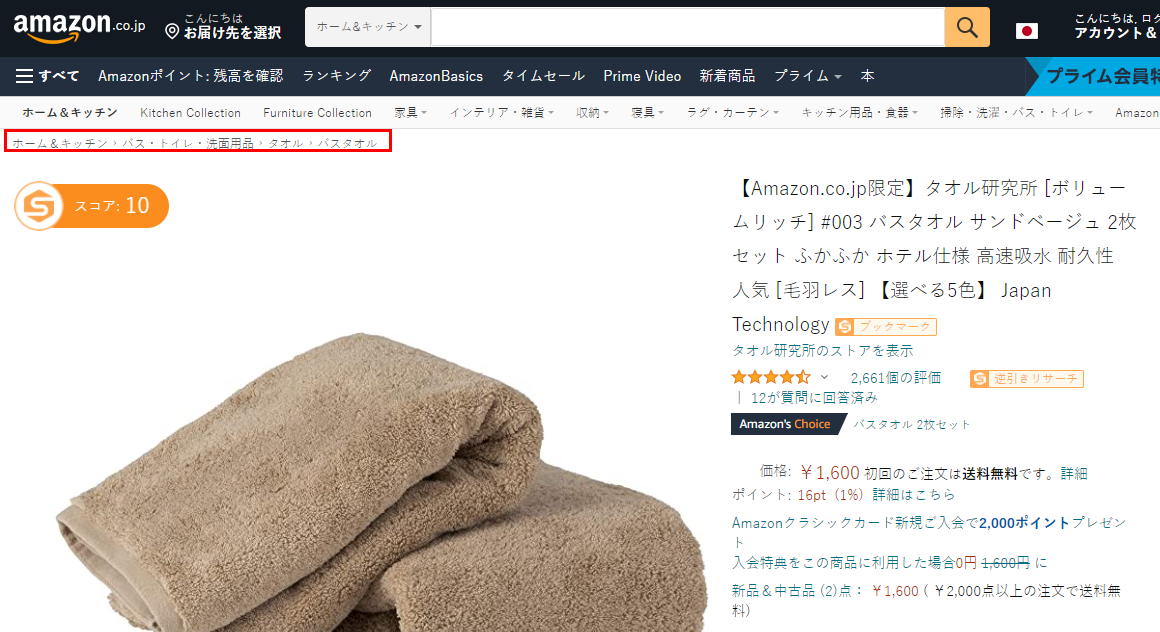1160x632 pixels.
Task: Expand the 家具 submenu
Action: coord(411,112)
